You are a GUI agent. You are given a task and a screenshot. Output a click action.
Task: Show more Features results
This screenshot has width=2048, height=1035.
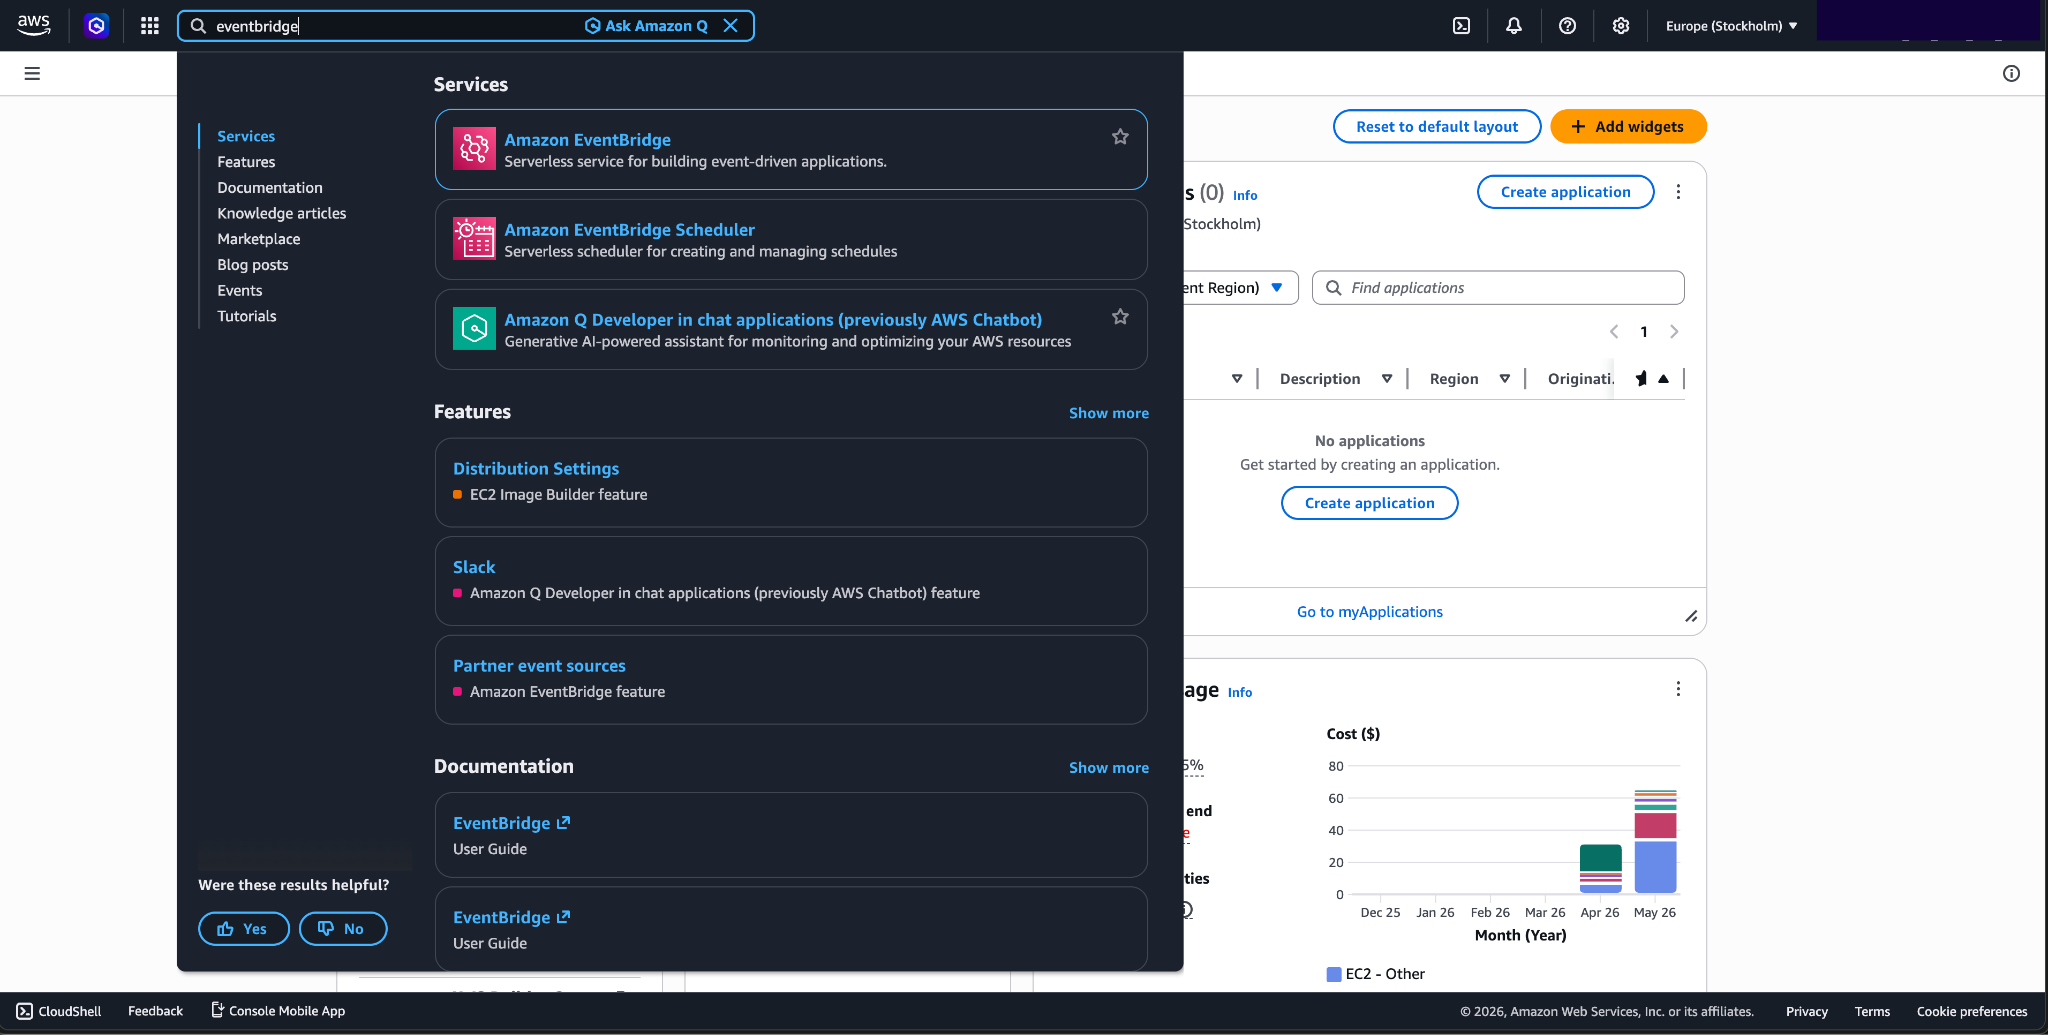click(1109, 413)
